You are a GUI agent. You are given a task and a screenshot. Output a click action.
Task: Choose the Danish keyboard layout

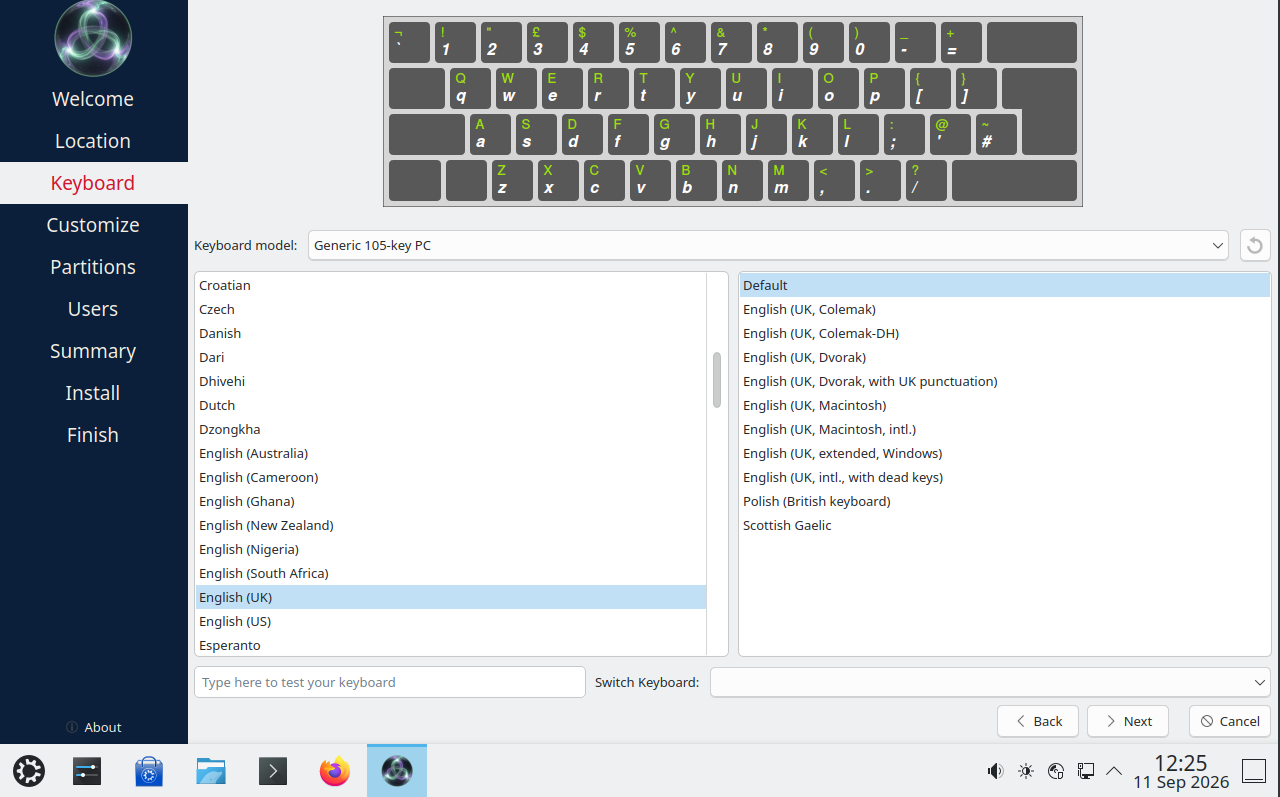tap(450, 333)
